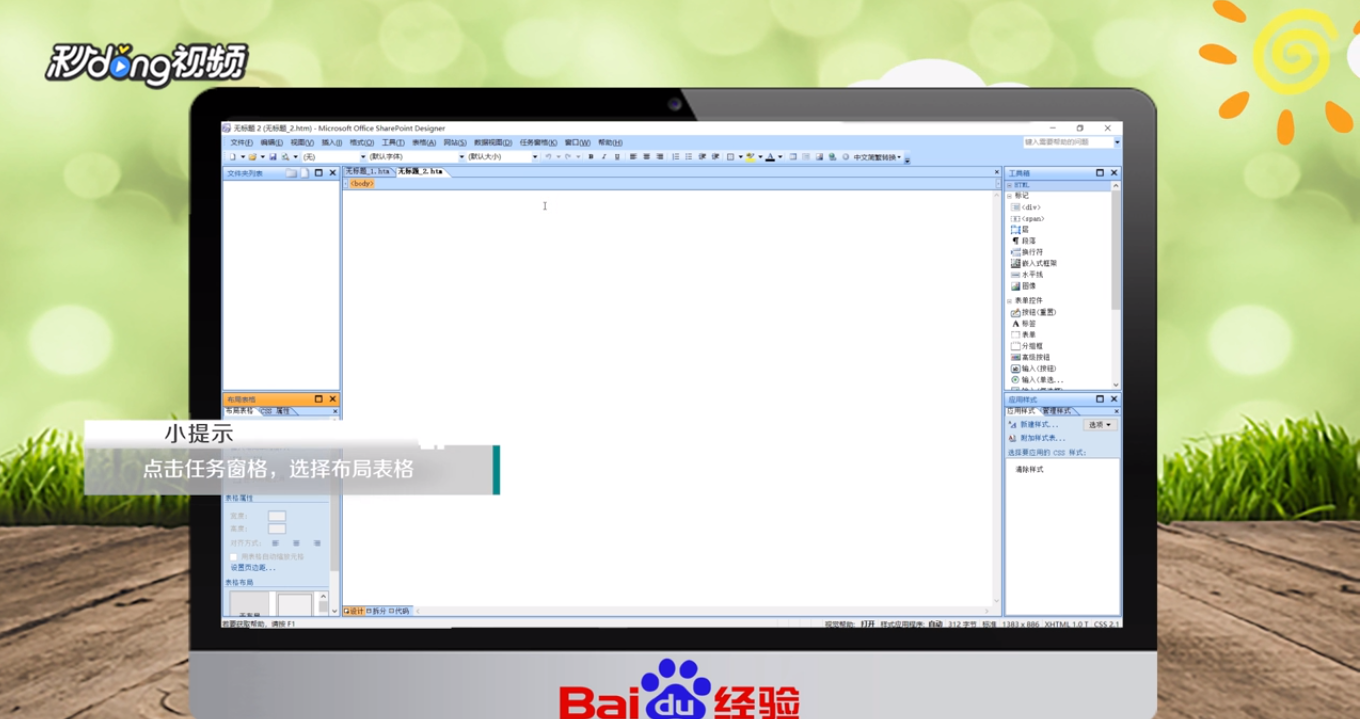
Task: Switch to 拆分 Split view
Action: click(x=376, y=611)
